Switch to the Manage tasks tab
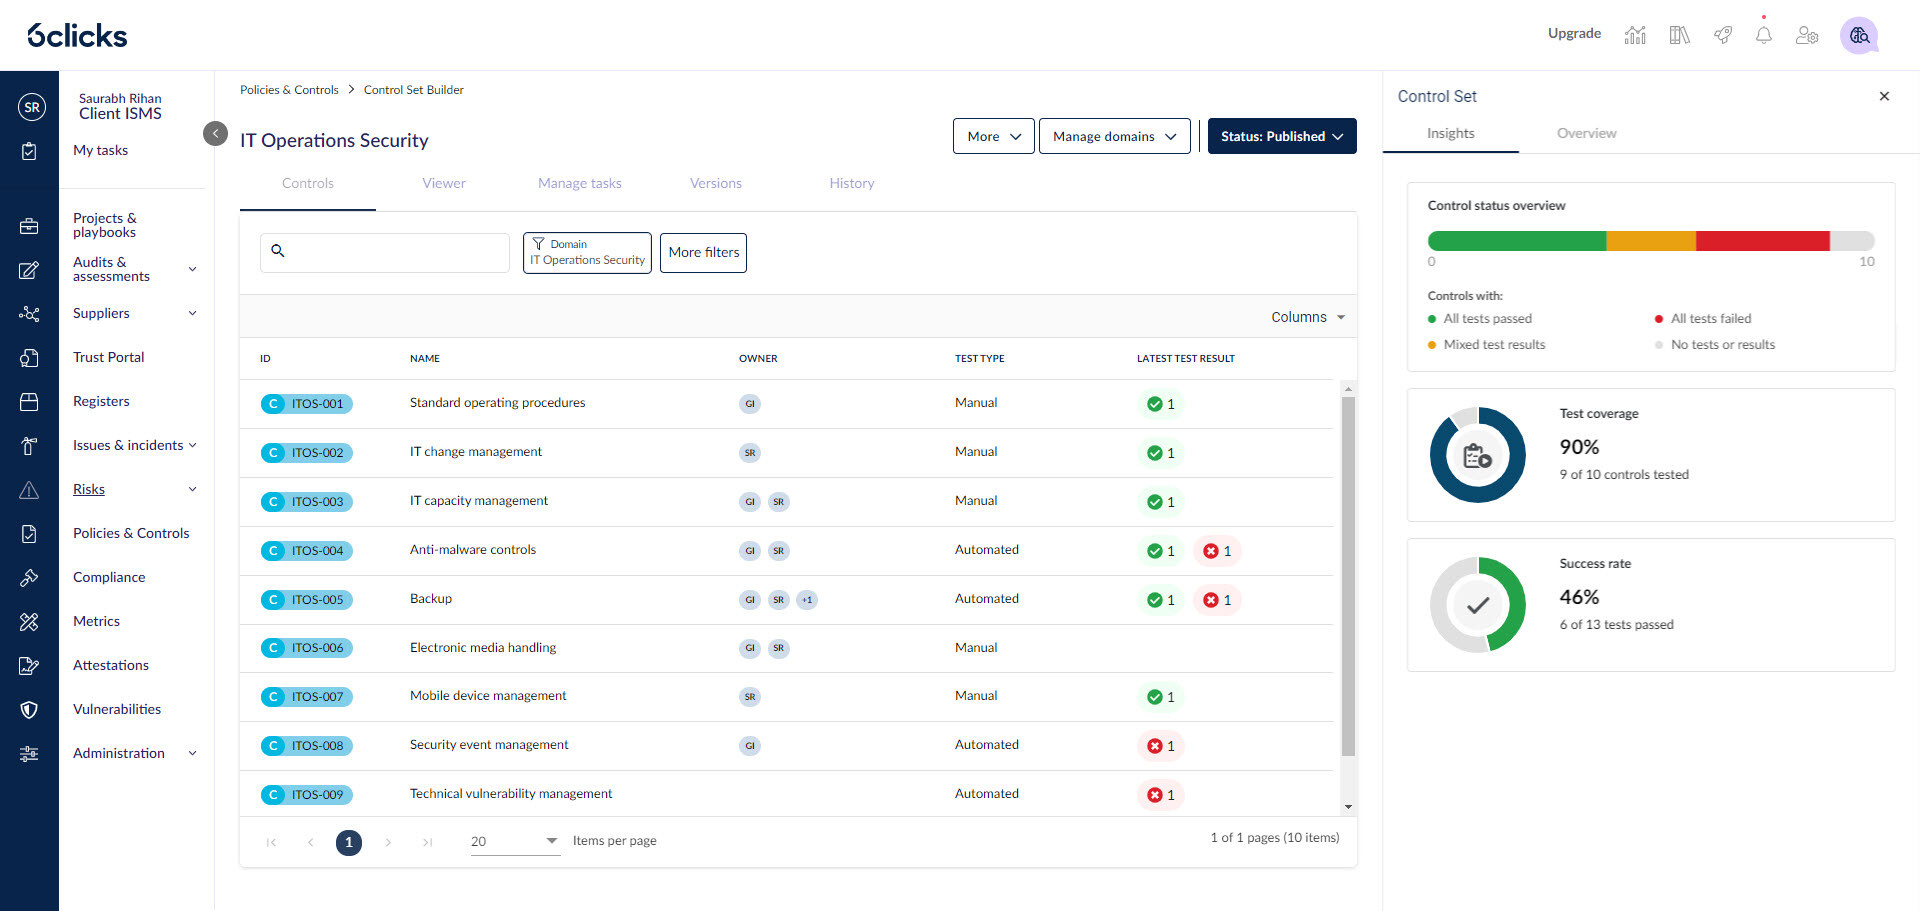This screenshot has height=911, width=1920. tap(579, 183)
